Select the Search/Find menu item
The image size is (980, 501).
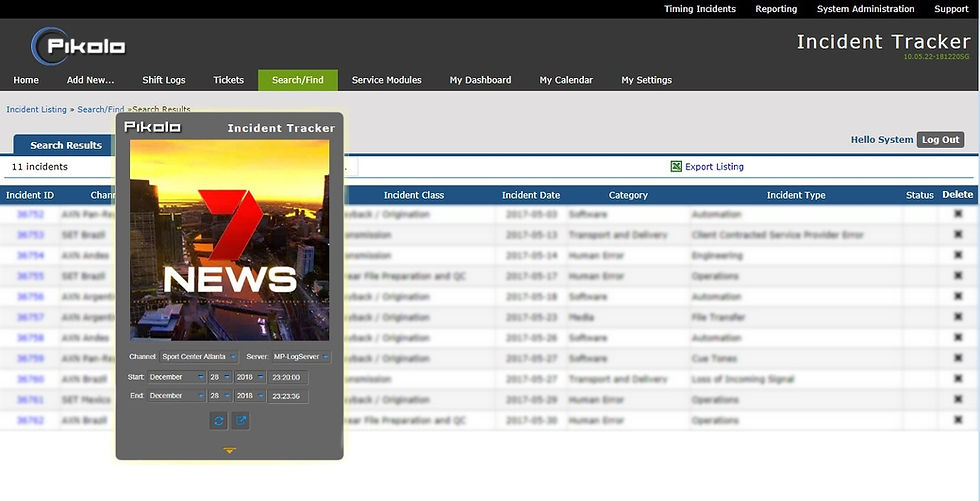(x=298, y=80)
